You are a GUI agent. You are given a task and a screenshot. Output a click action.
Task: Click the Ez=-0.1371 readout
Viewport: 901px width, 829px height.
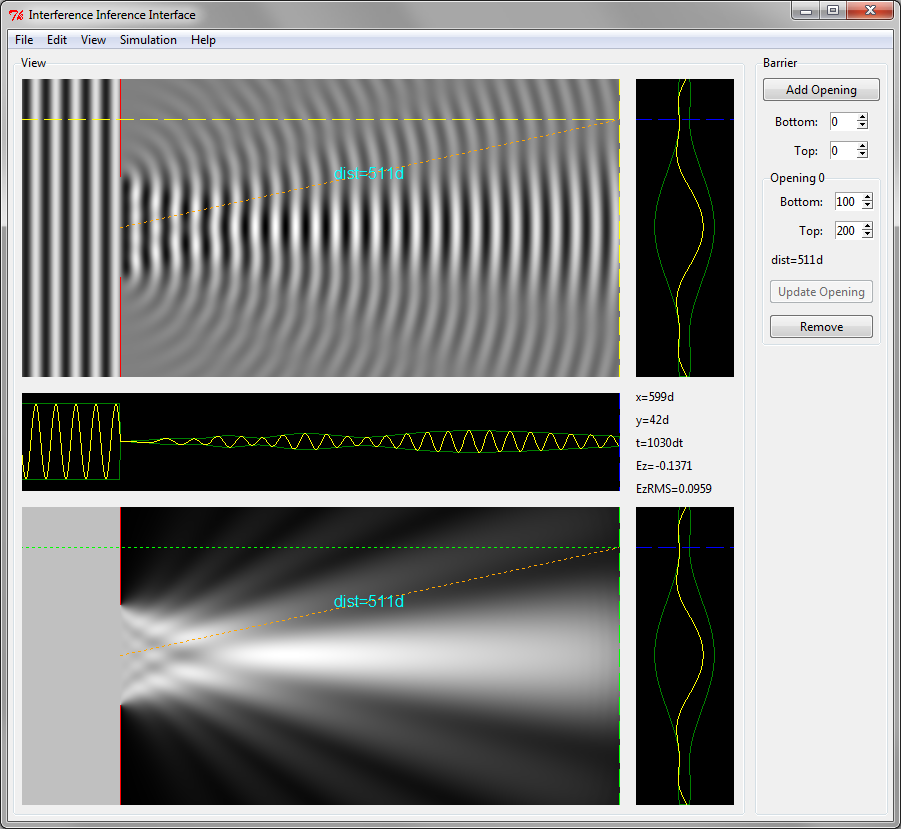click(664, 466)
